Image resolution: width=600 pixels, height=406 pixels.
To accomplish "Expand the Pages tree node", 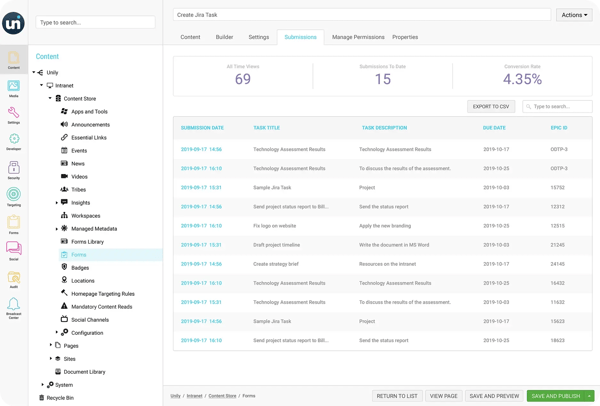I will coord(51,346).
